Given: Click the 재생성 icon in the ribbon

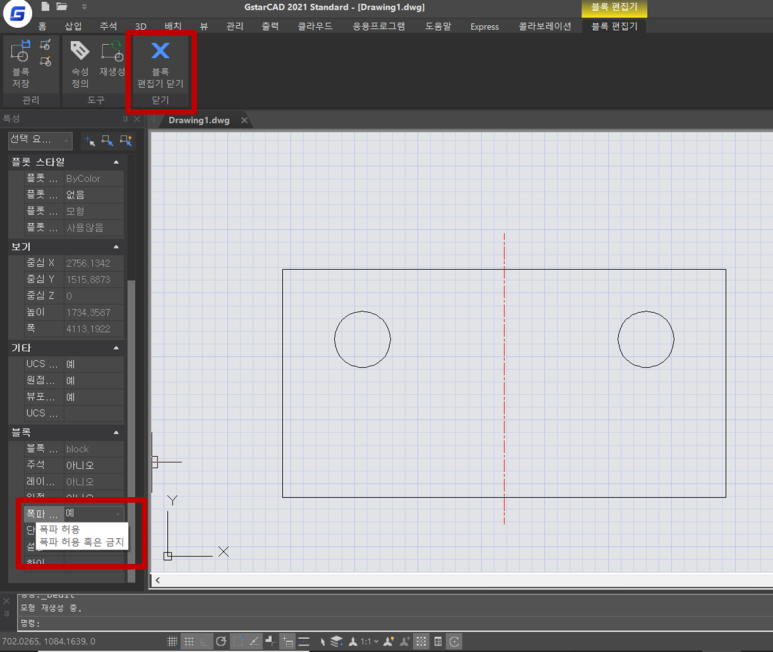Looking at the screenshot, I should [x=112, y=52].
